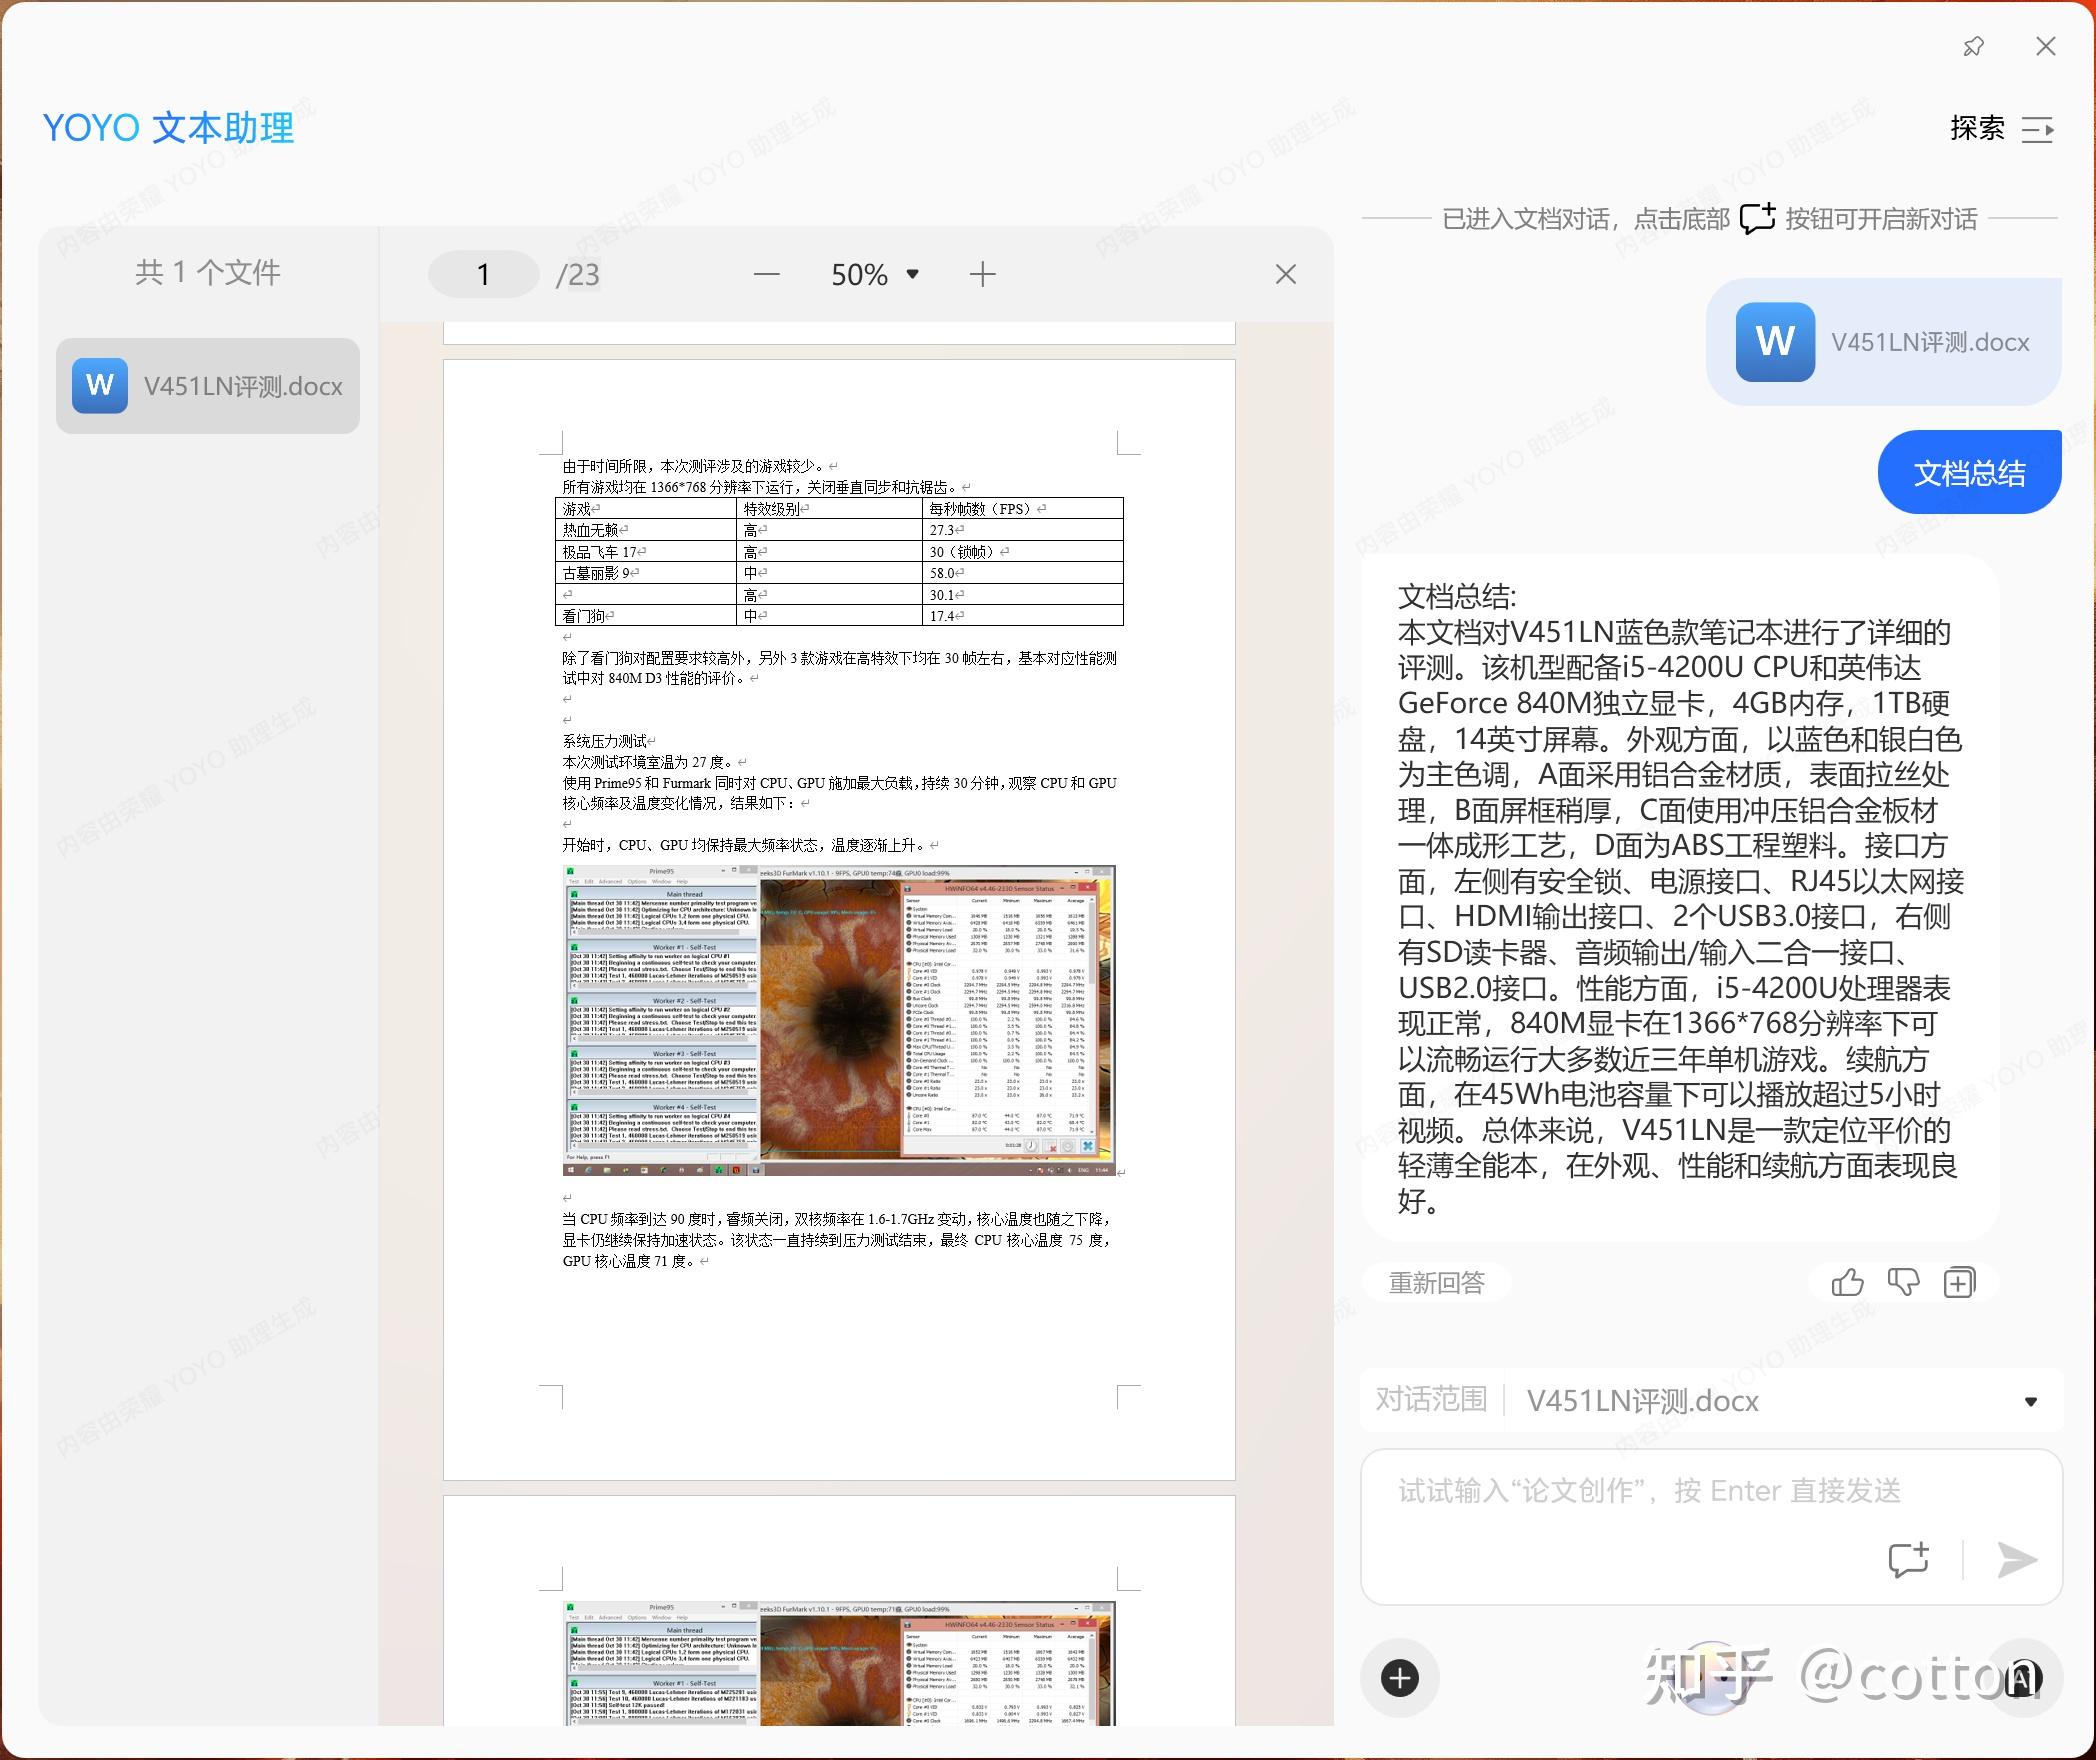Viewport: 2096px width, 1760px height.
Task: Click FPS value 58.0 in table
Action: [1022, 573]
